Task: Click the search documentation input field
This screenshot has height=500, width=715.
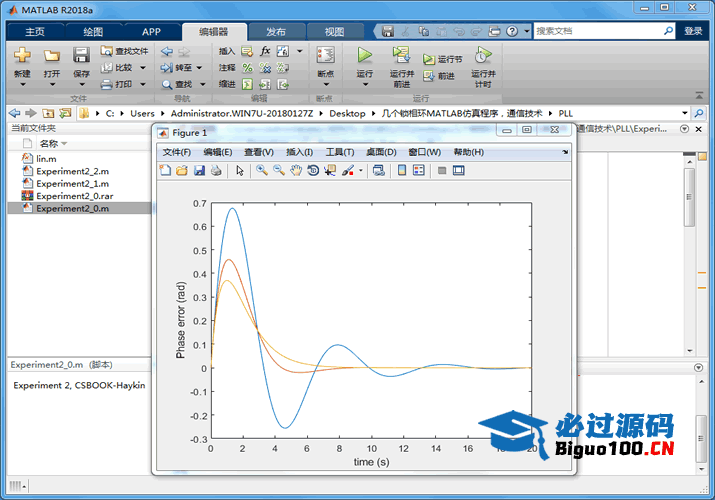Action: (598, 31)
